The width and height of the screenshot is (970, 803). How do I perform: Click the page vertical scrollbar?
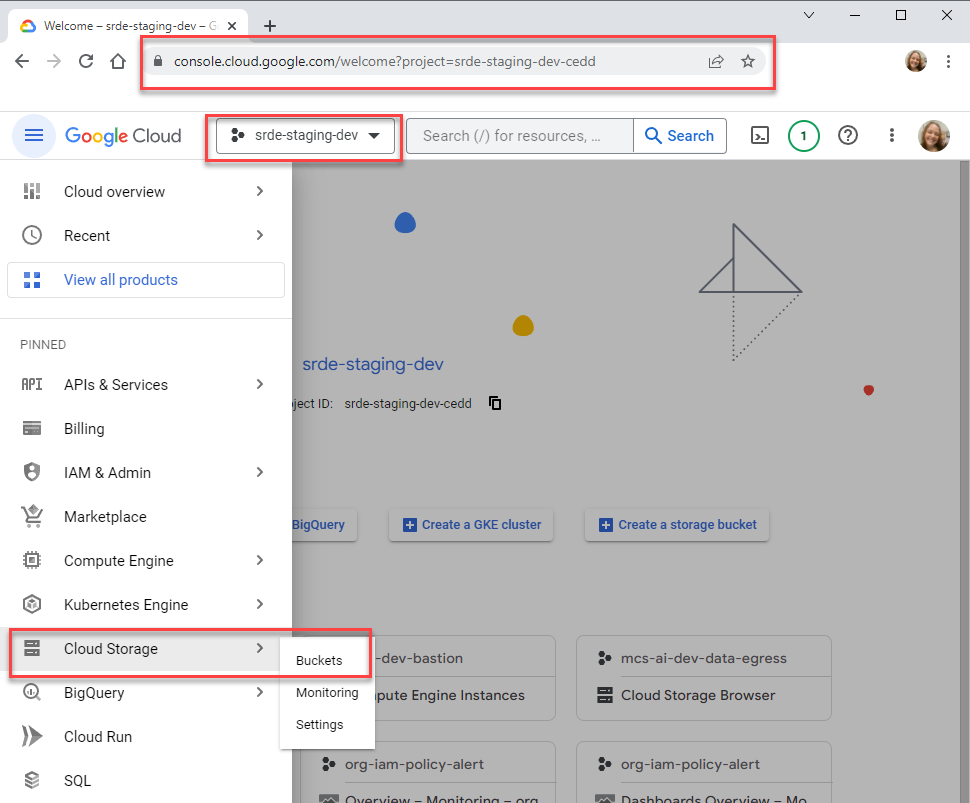pyautogui.click(x=964, y=482)
